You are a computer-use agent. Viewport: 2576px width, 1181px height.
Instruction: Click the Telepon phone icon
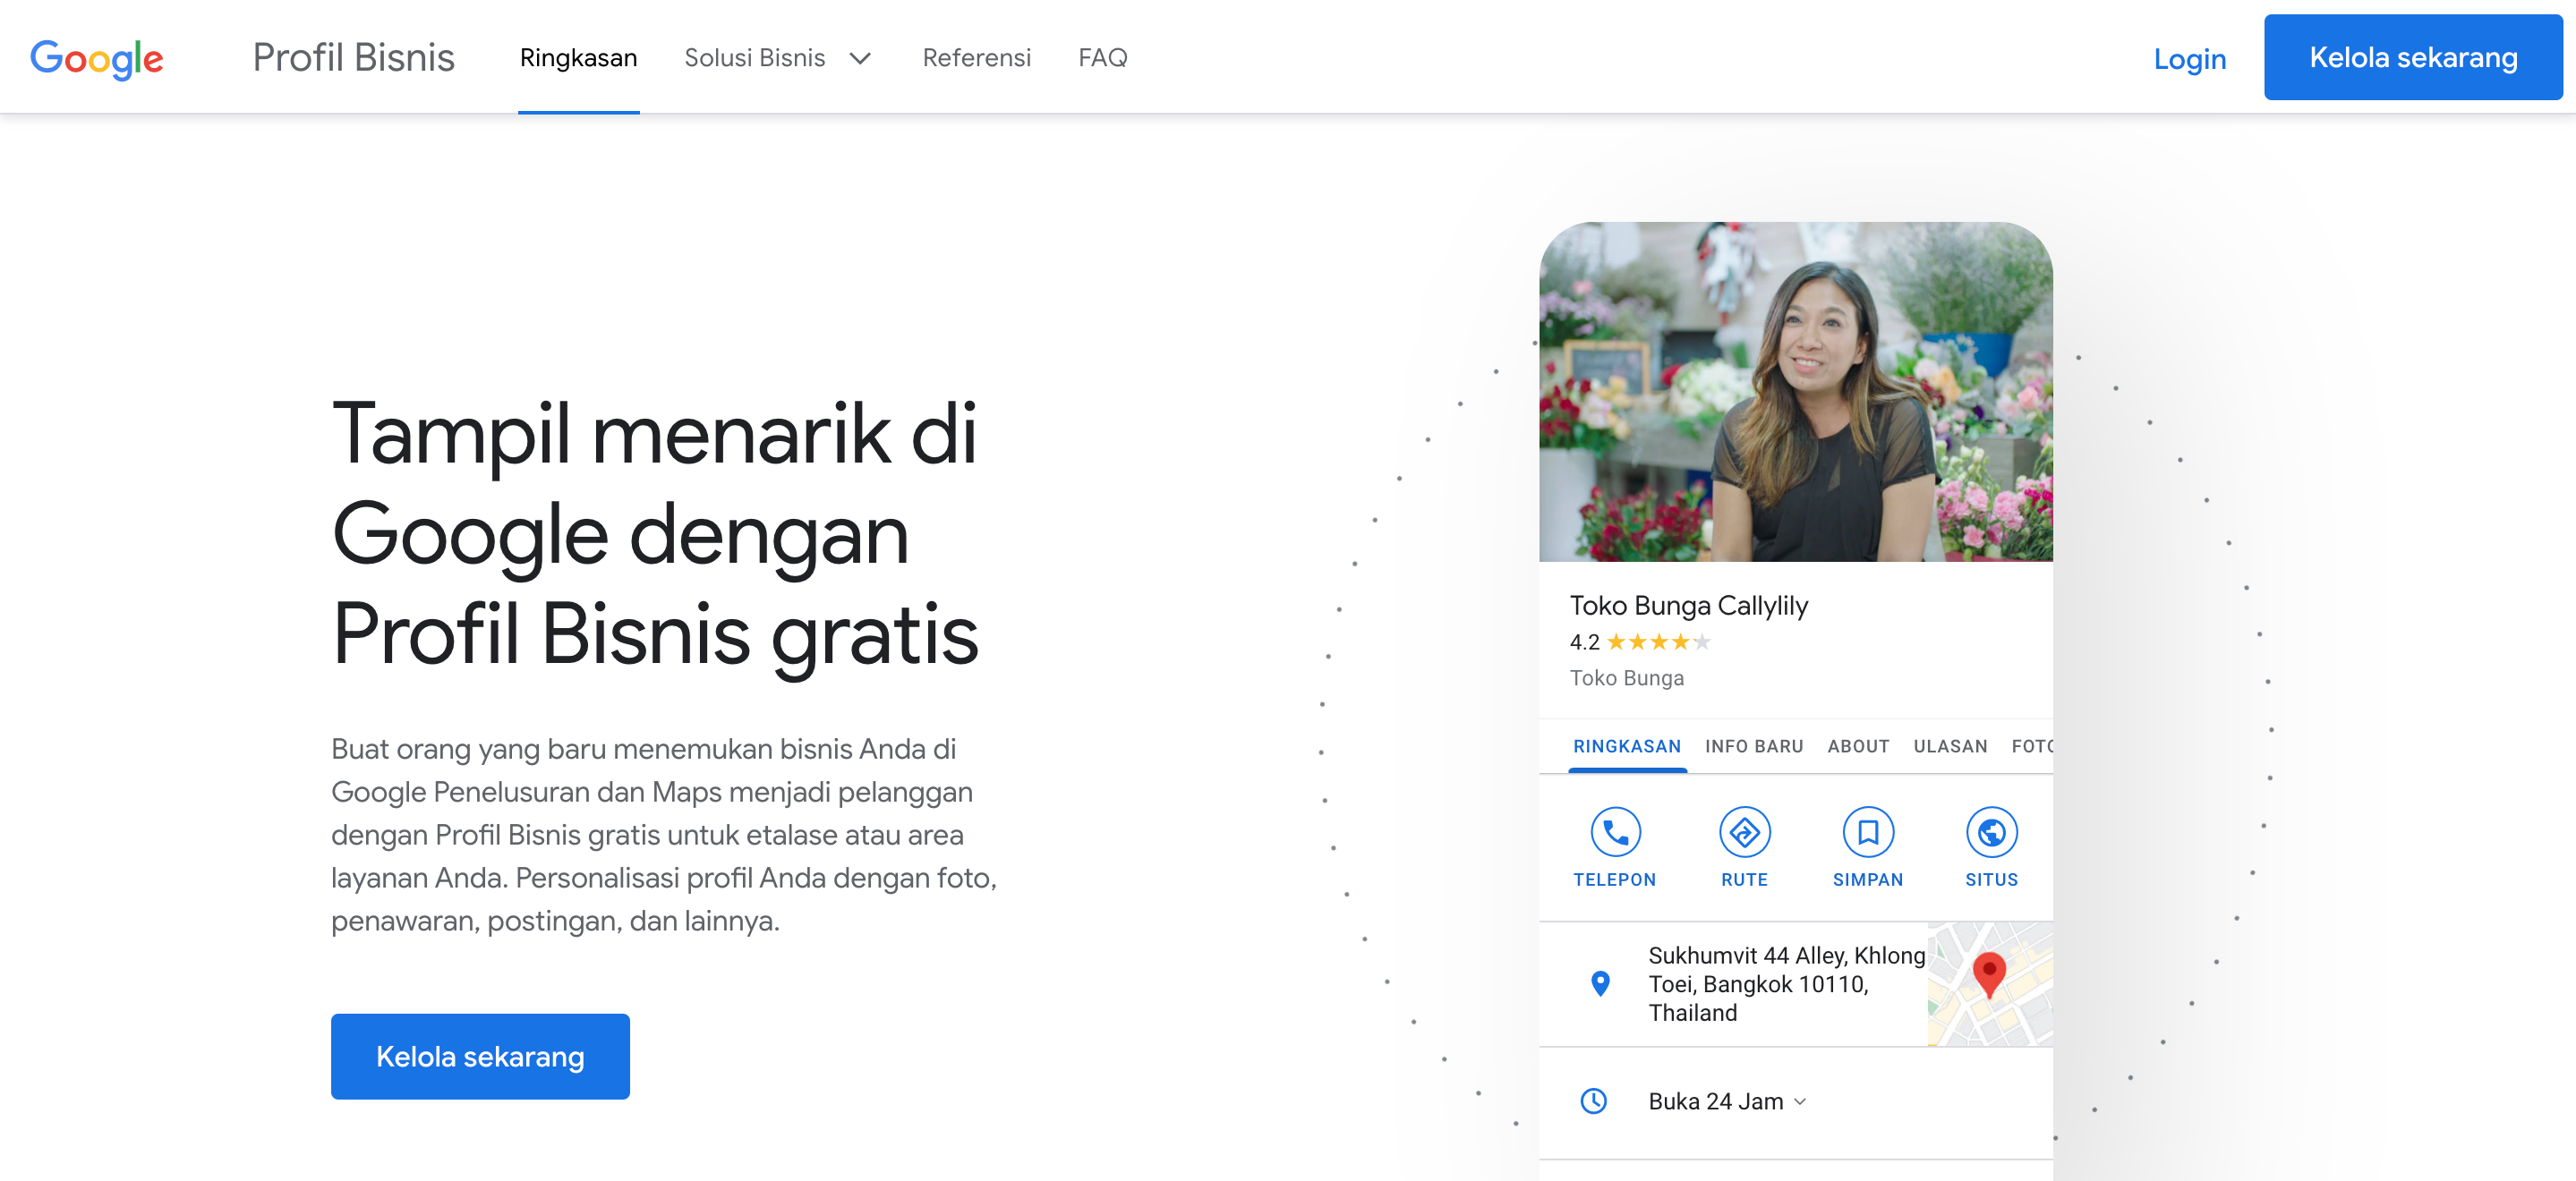[1615, 832]
